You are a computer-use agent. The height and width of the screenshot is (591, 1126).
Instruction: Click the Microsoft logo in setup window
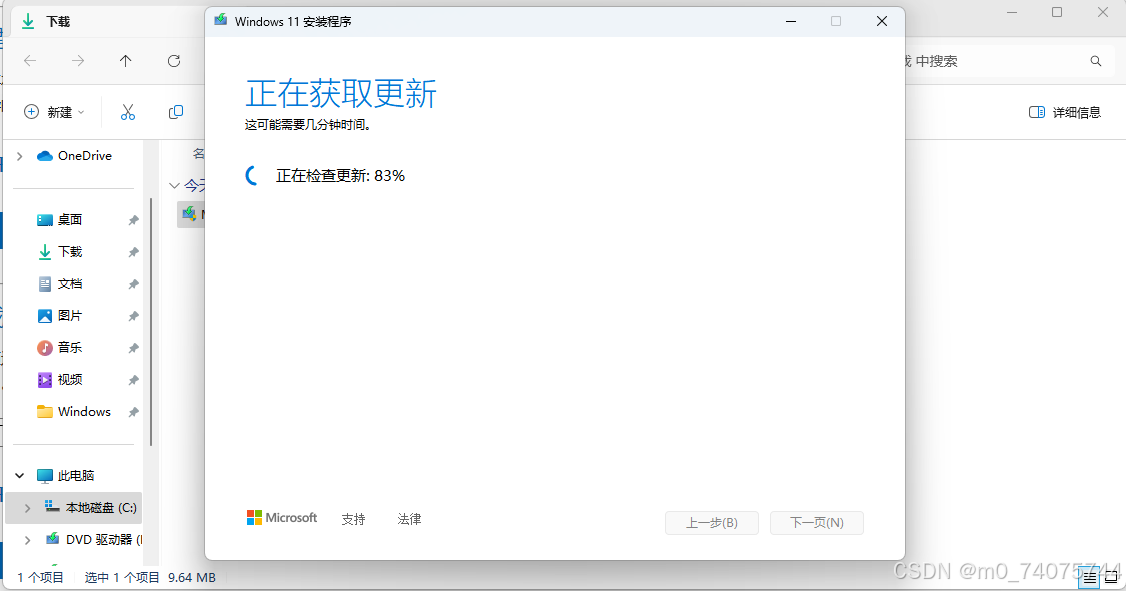pyautogui.click(x=282, y=518)
